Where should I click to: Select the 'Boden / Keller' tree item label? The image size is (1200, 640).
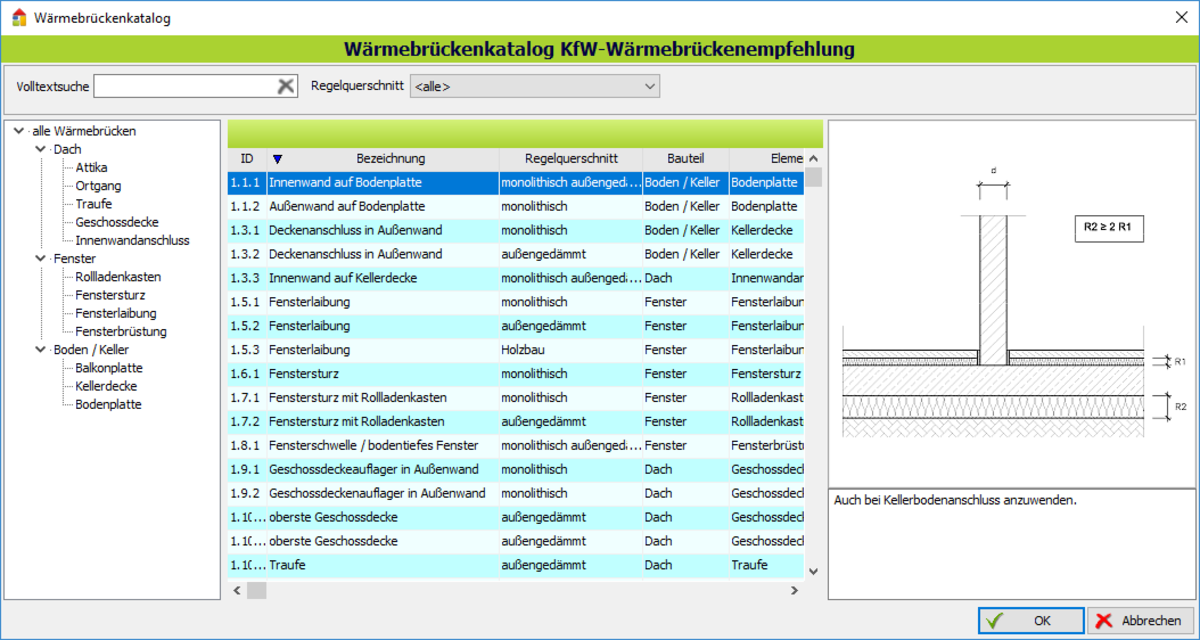pos(91,350)
